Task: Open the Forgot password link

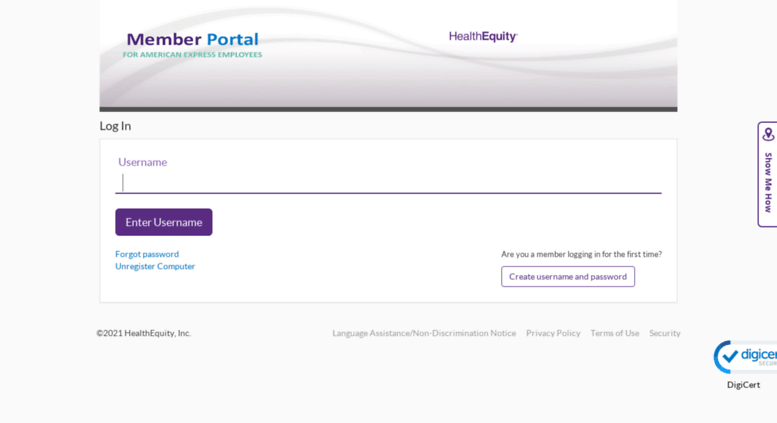Action: coord(147,254)
